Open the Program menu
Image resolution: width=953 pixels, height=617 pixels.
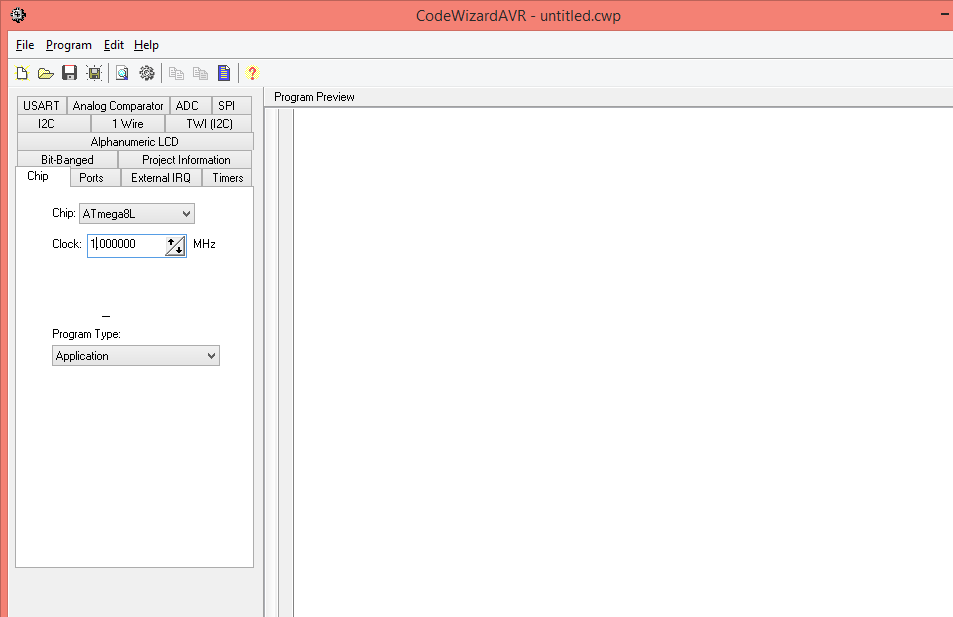(69, 45)
